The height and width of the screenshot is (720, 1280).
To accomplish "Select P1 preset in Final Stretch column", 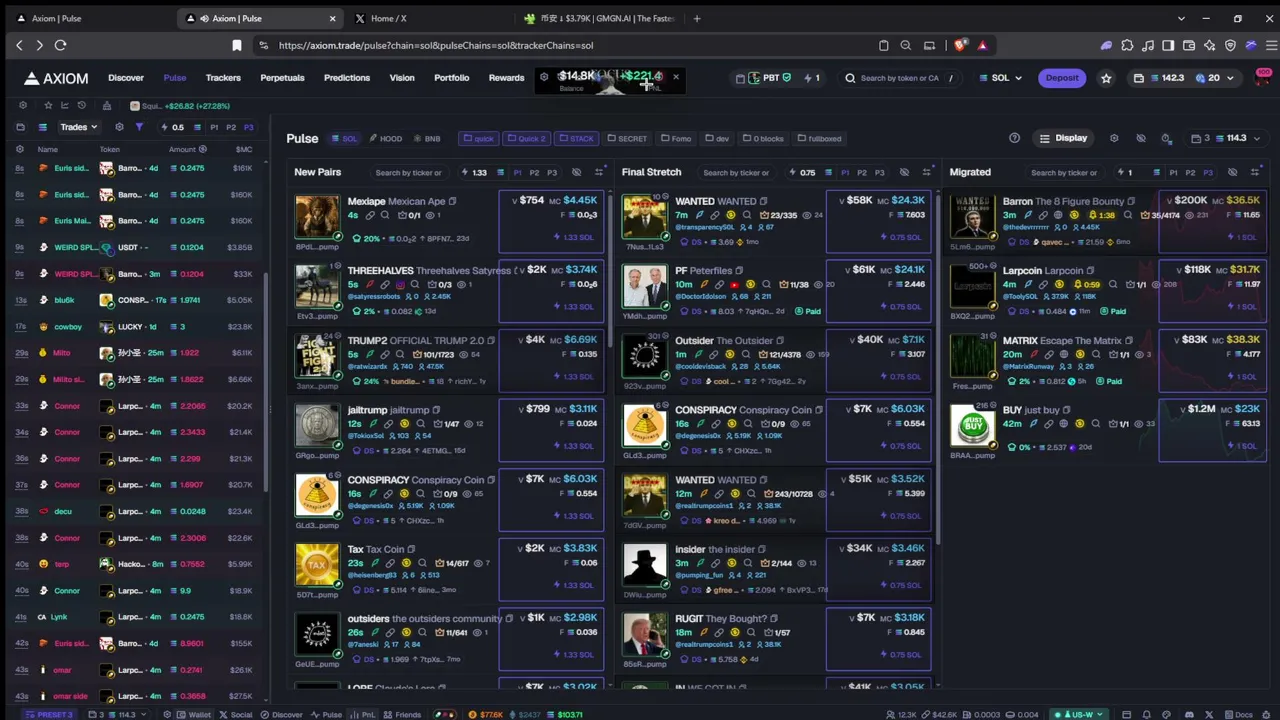I will tap(845, 173).
